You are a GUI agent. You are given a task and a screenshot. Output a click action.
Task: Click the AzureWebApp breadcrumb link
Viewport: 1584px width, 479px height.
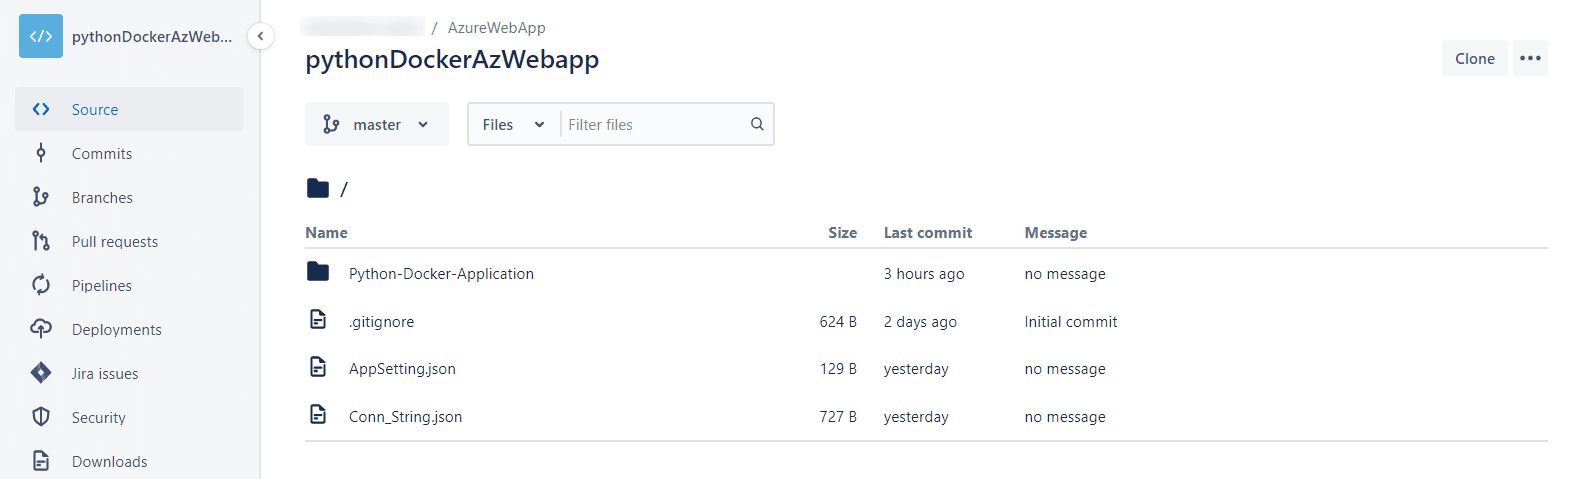pyautogui.click(x=496, y=28)
